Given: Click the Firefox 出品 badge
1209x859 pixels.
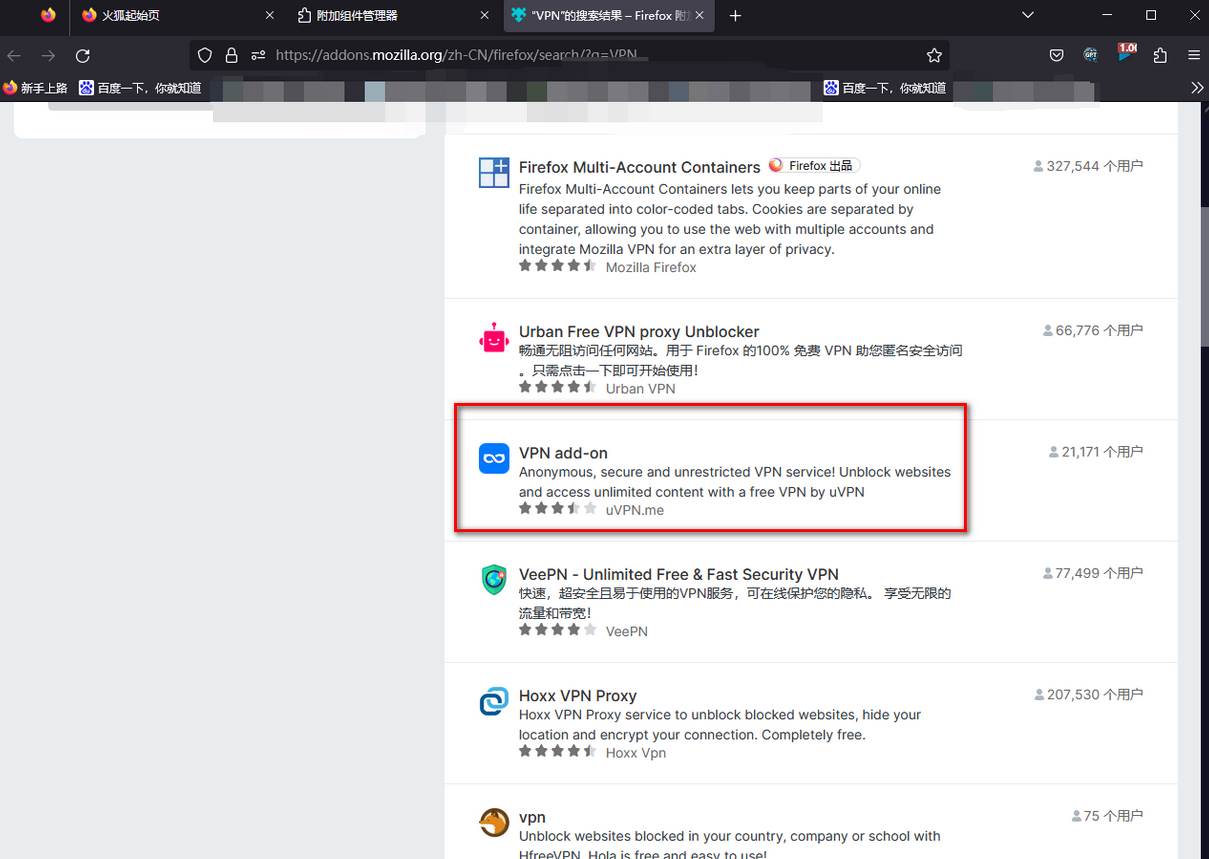Looking at the screenshot, I should tap(814, 166).
